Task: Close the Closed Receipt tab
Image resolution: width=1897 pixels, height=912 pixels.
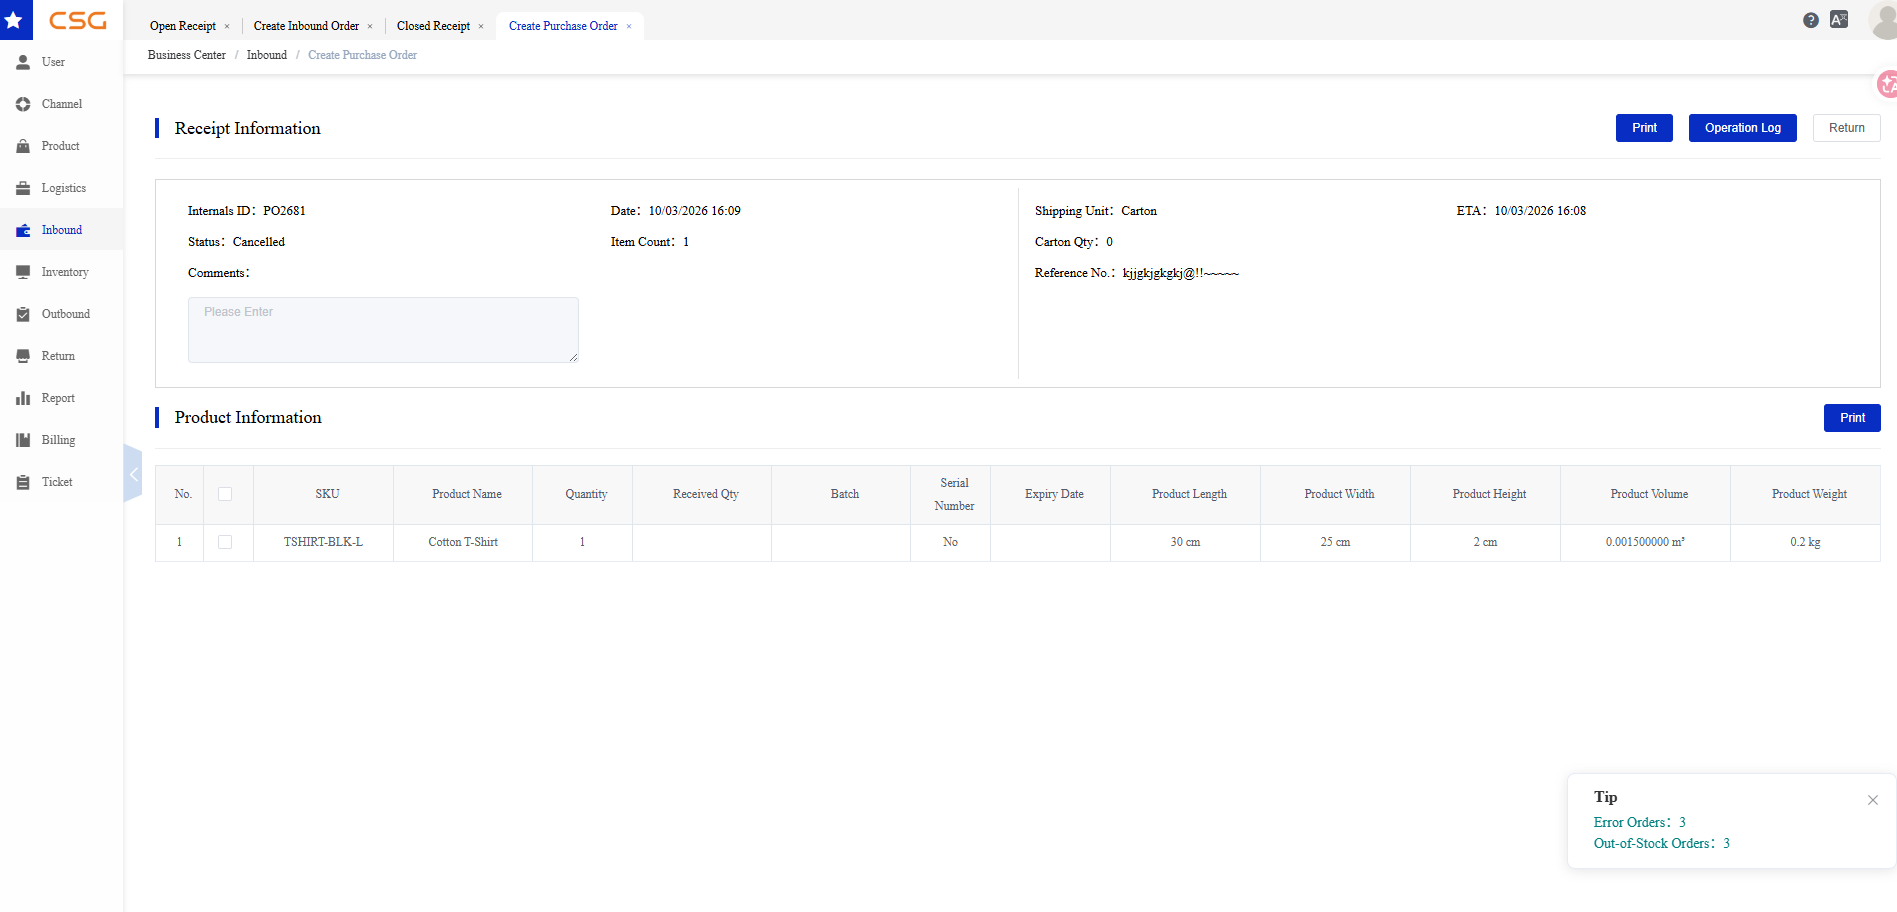Action: [x=481, y=27]
